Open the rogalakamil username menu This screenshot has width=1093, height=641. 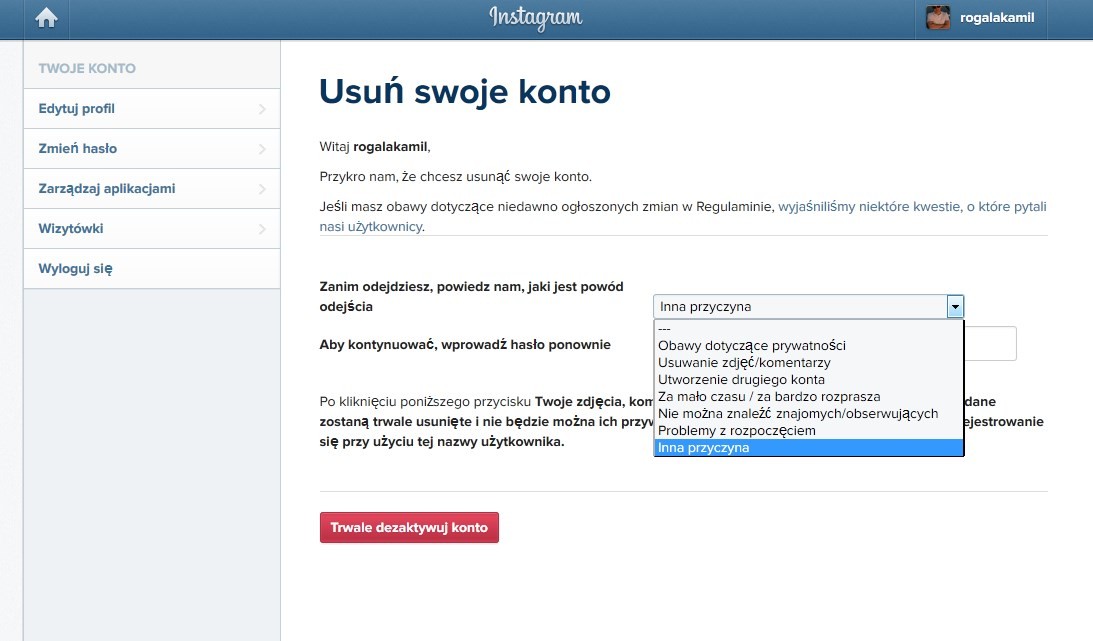tap(997, 17)
